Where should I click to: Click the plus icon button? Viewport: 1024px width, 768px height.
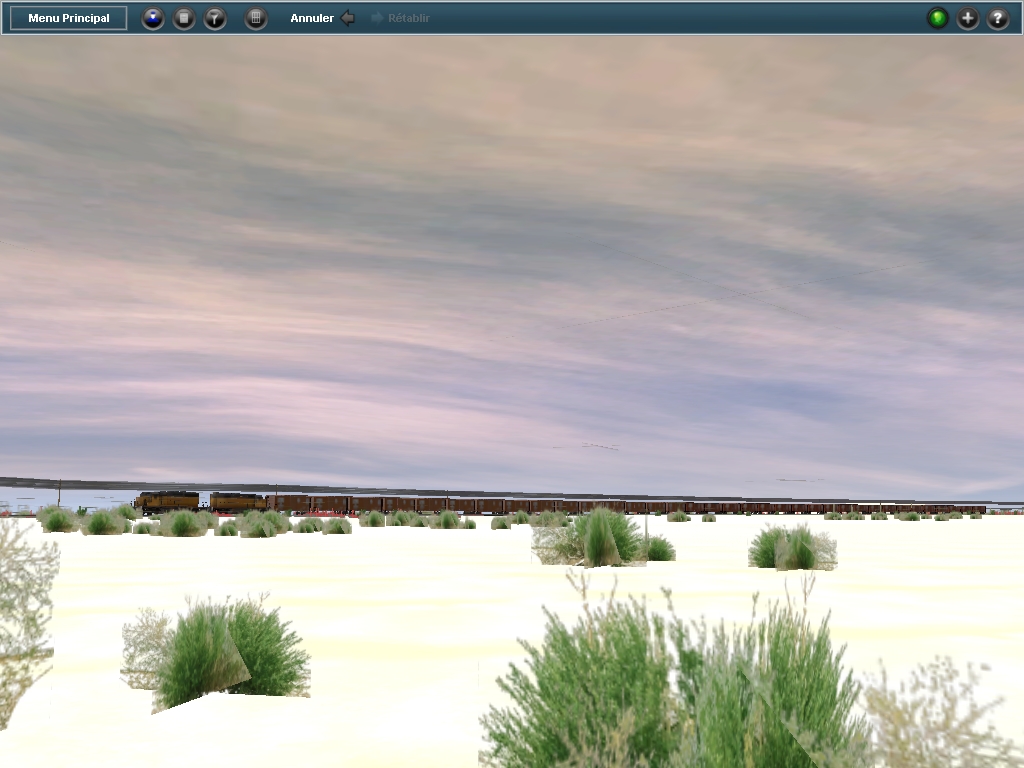(x=968, y=18)
